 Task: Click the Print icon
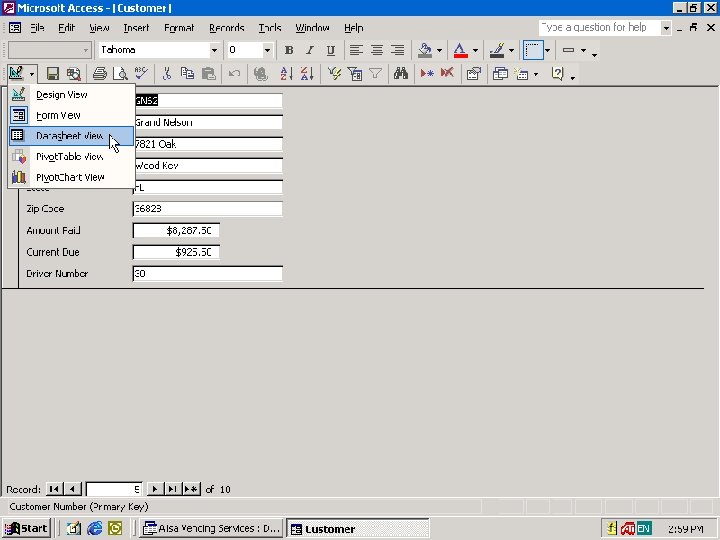coord(100,73)
